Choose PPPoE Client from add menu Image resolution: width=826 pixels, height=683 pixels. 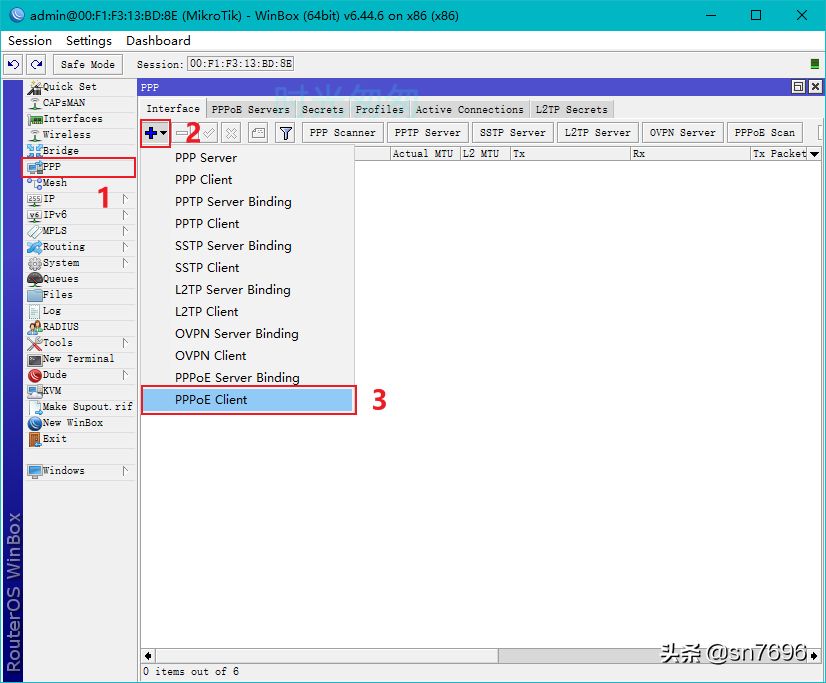click(x=248, y=400)
